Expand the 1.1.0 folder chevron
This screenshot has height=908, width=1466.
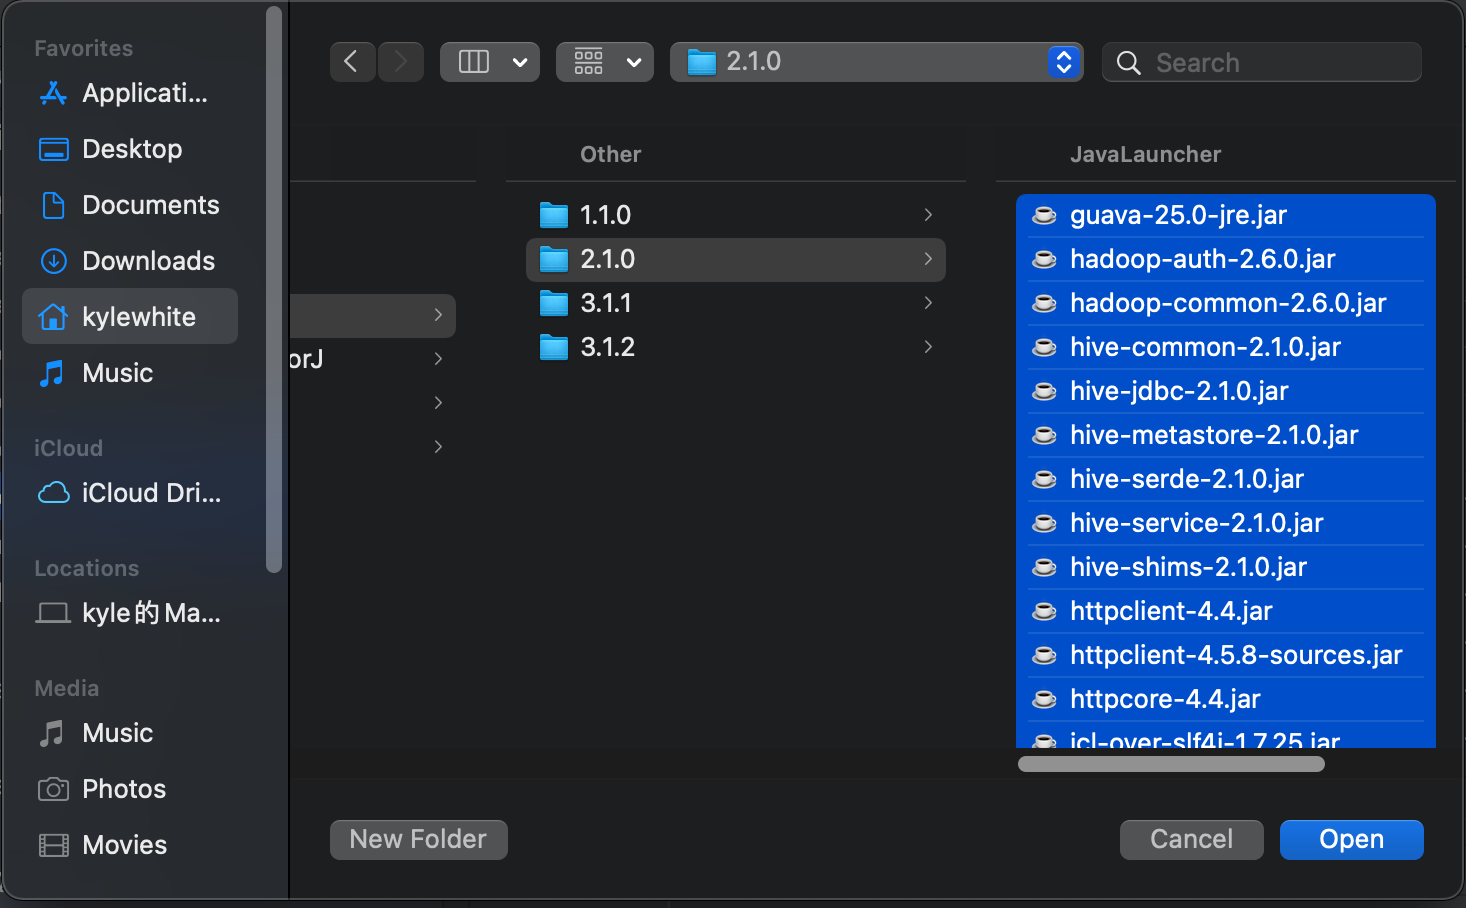click(x=928, y=215)
